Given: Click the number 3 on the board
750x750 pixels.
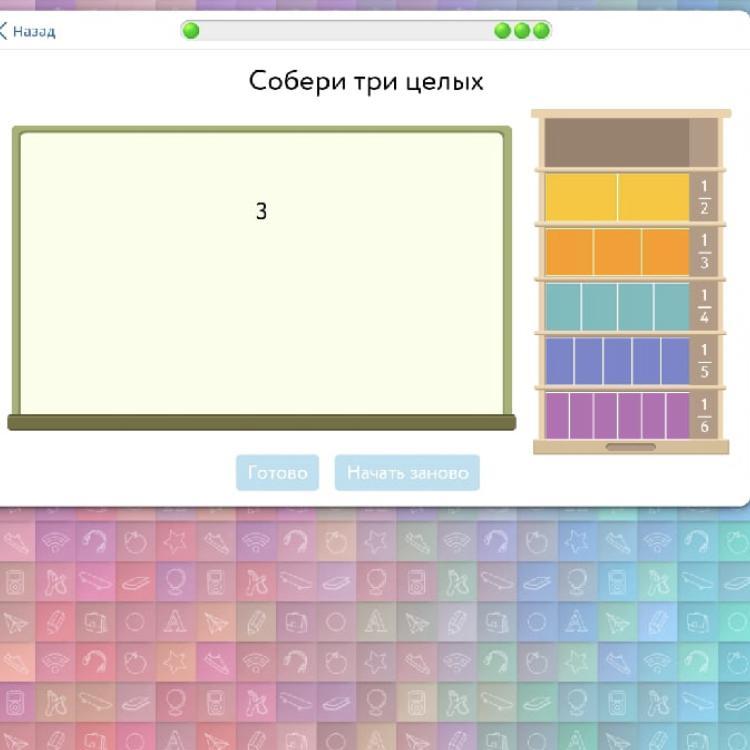Looking at the screenshot, I should (x=261, y=212).
